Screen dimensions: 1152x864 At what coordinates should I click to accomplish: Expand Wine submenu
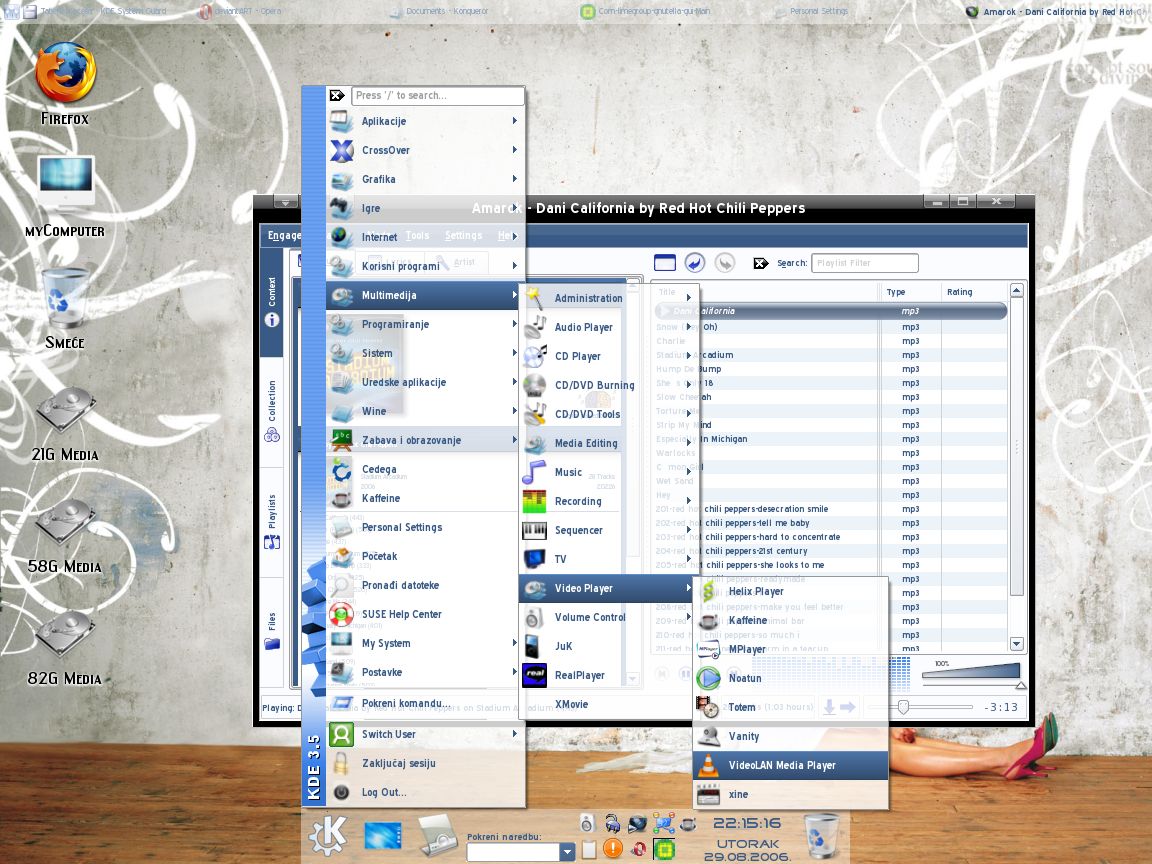click(x=425, y=411)
